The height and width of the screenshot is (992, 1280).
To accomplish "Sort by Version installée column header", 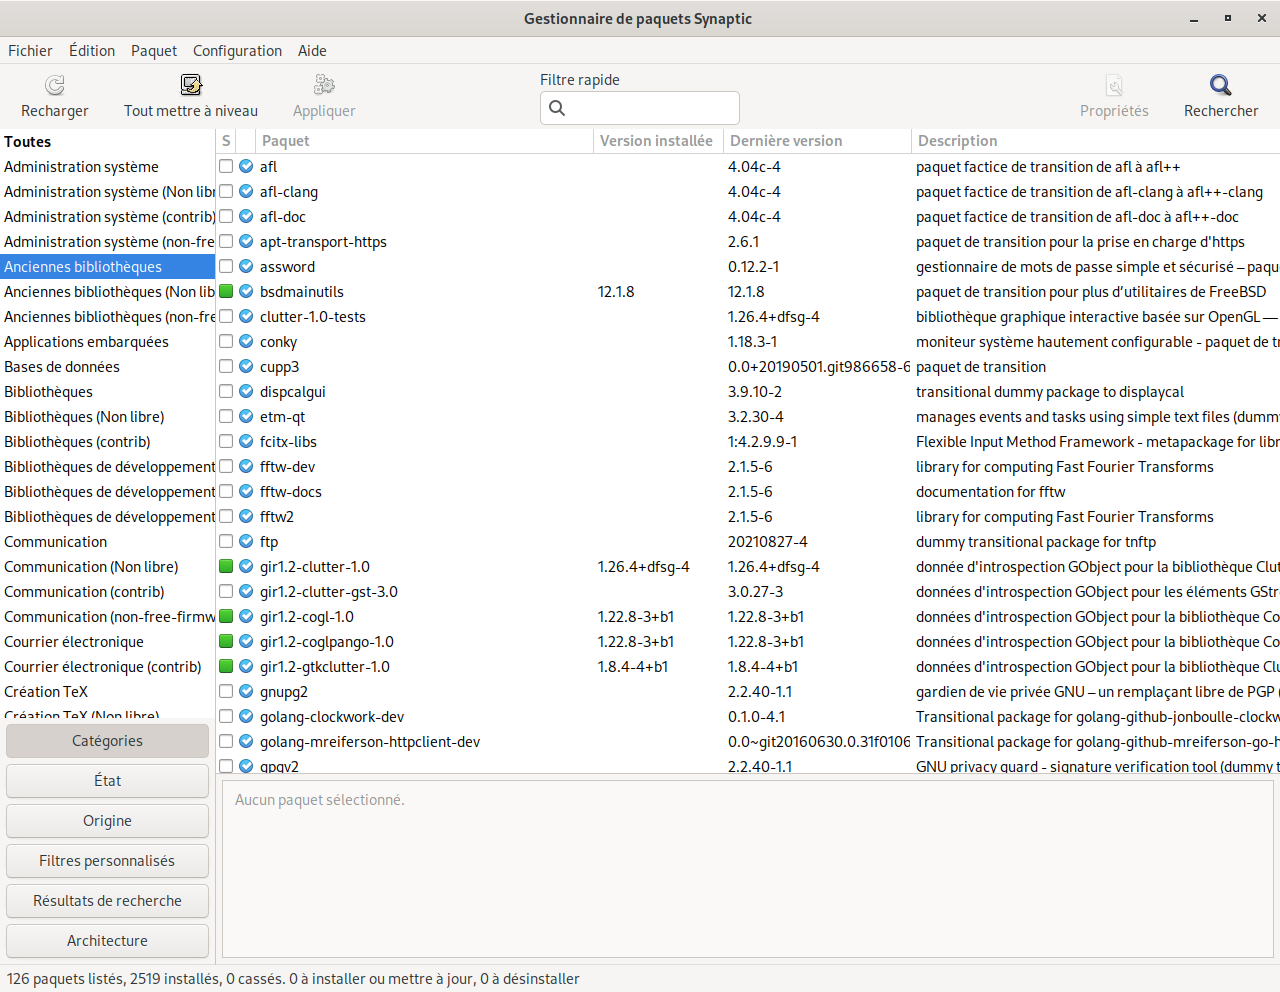I will click(x=657, y=141).
